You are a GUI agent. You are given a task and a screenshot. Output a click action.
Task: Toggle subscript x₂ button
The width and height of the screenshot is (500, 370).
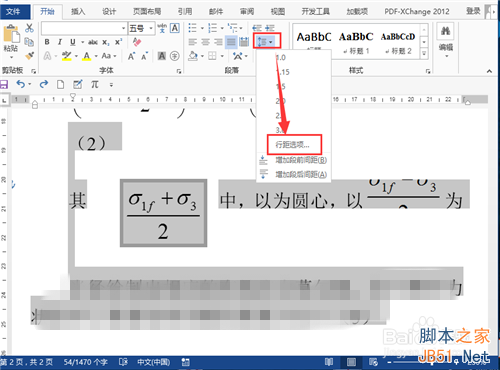pos(106,42)
